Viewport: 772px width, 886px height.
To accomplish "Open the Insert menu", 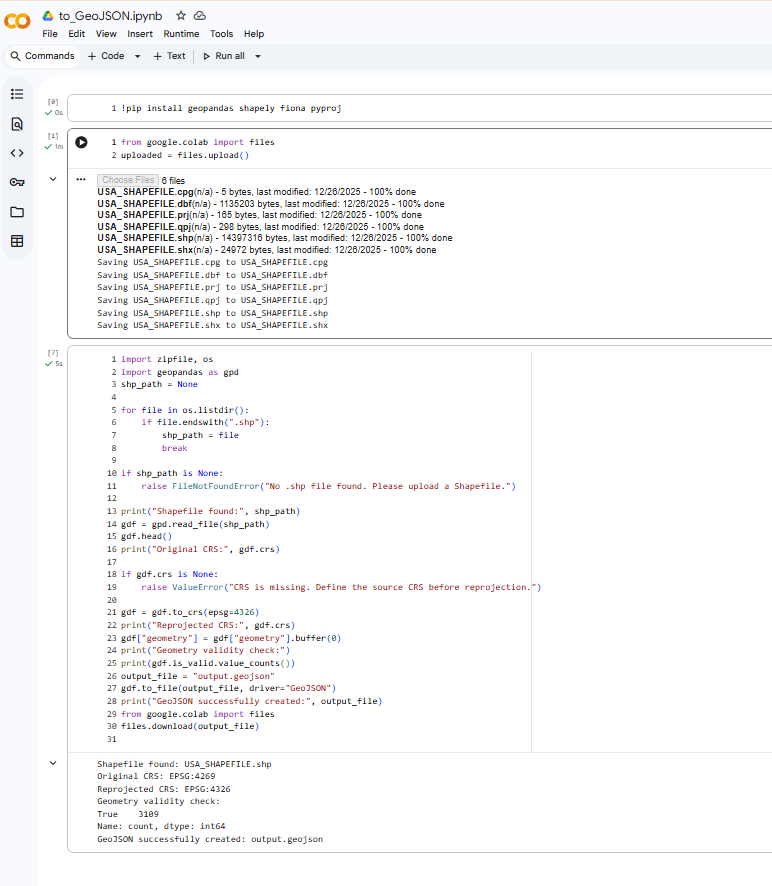I will (140, 34).
